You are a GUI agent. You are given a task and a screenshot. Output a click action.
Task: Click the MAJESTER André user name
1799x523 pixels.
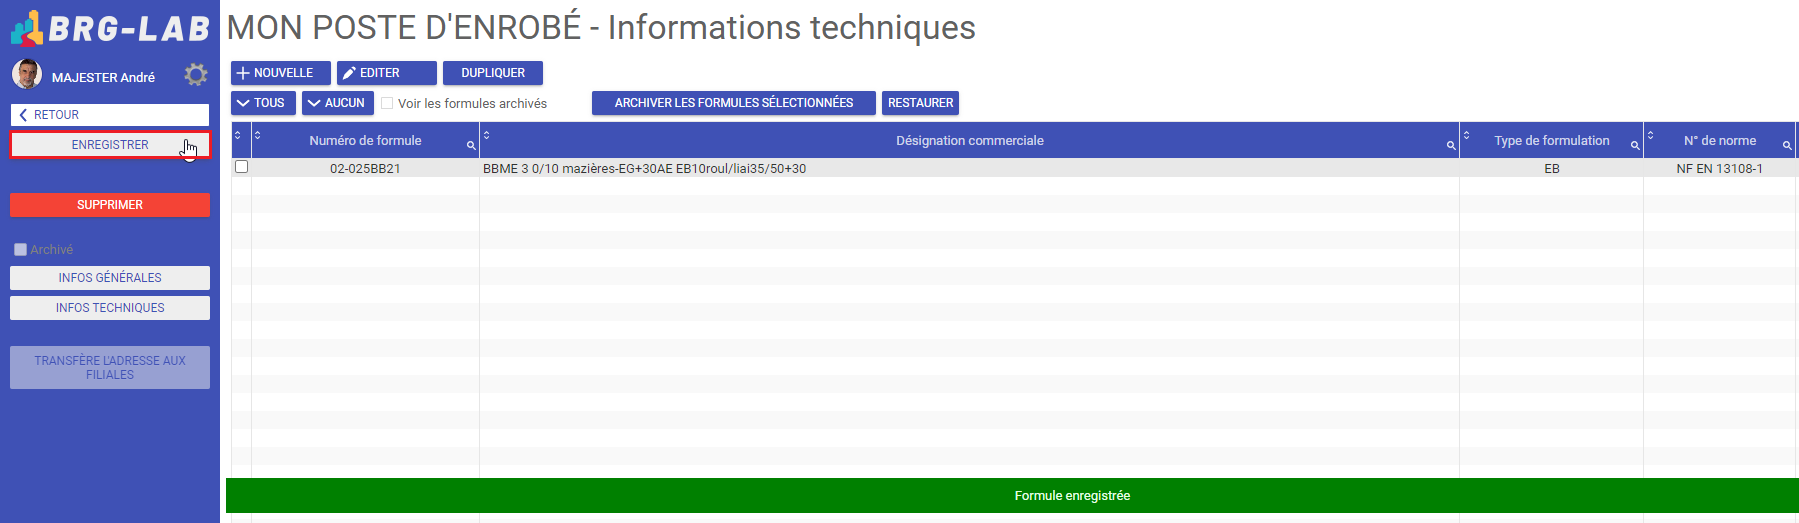(103, 77)
